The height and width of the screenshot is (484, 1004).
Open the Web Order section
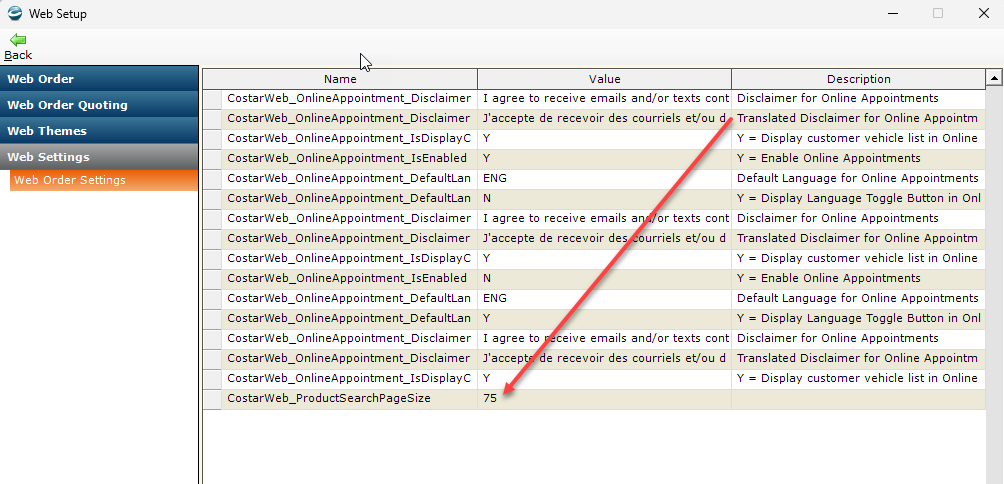click(99, 79)
